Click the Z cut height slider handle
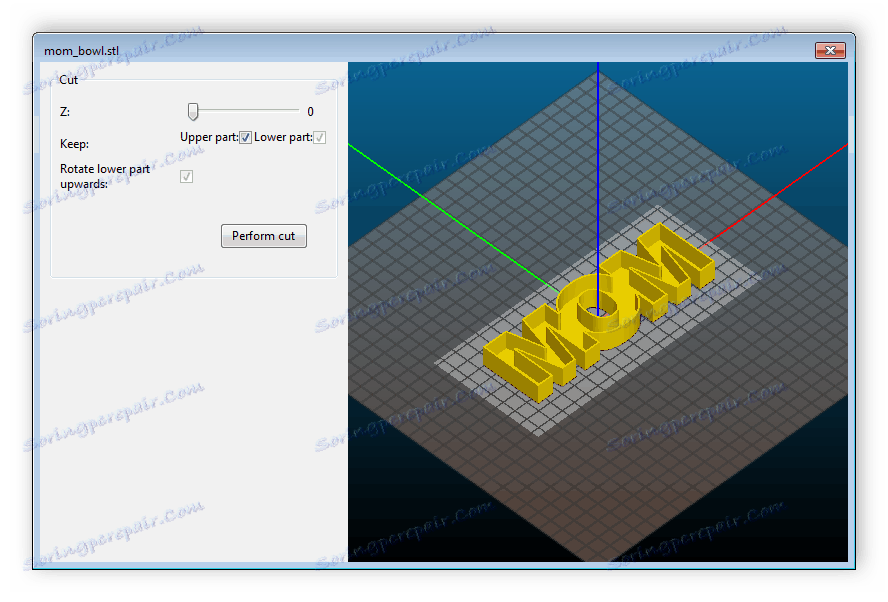This screenshot has height=602, width=888. coord(193,112)
